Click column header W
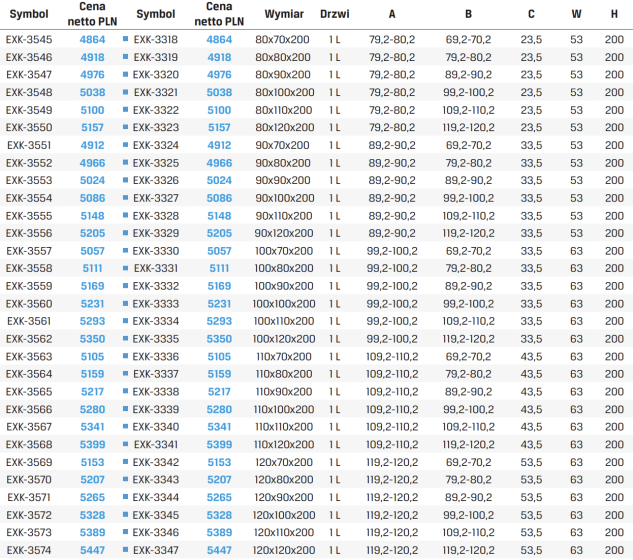 (x=576, y=14)
